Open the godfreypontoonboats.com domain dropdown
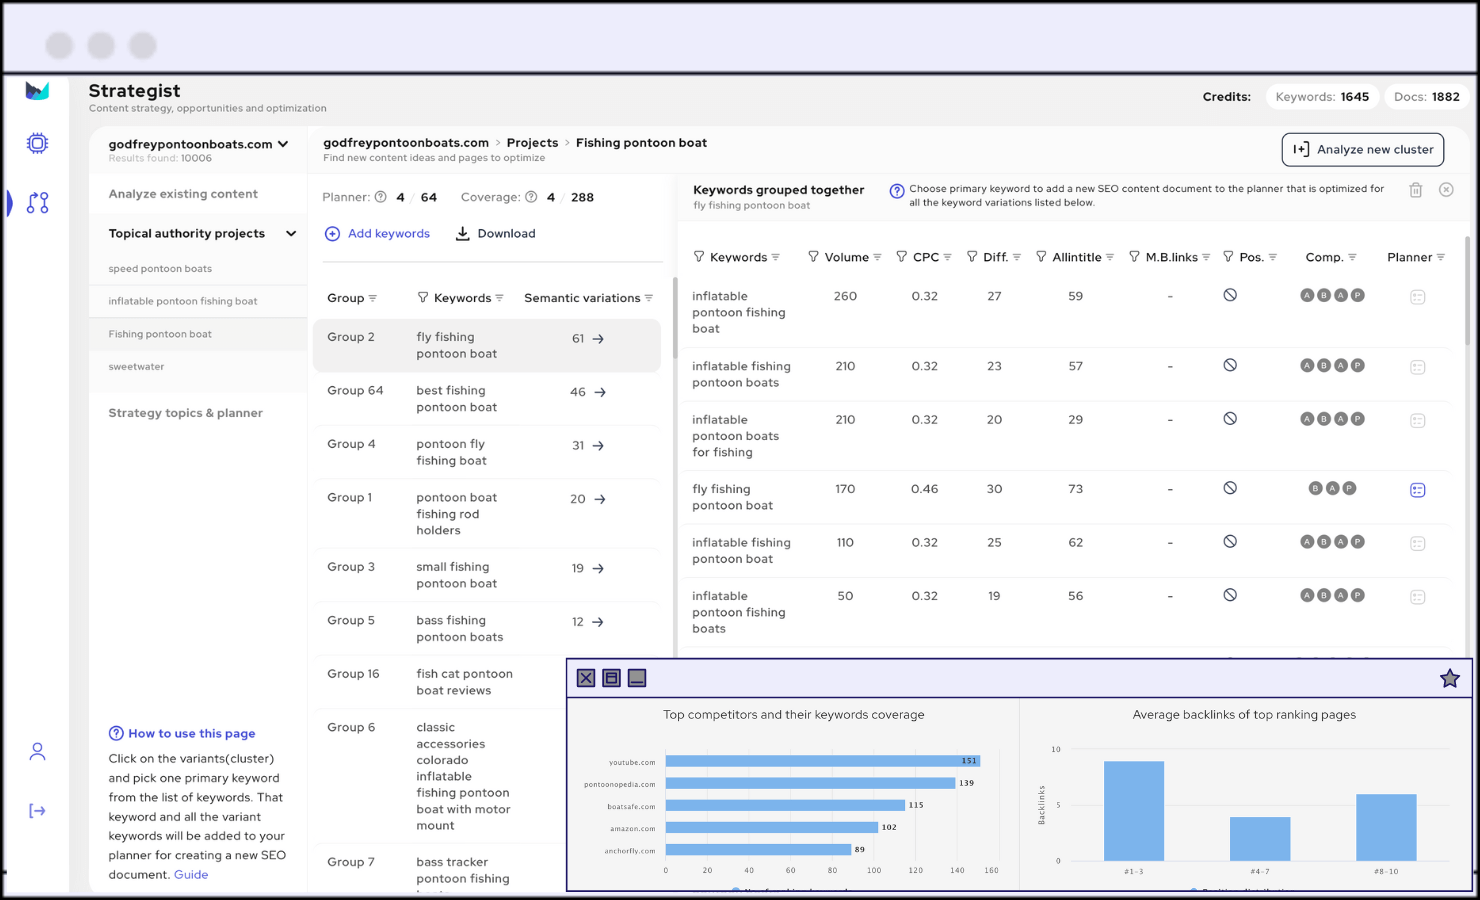 [x=284, y=143]
